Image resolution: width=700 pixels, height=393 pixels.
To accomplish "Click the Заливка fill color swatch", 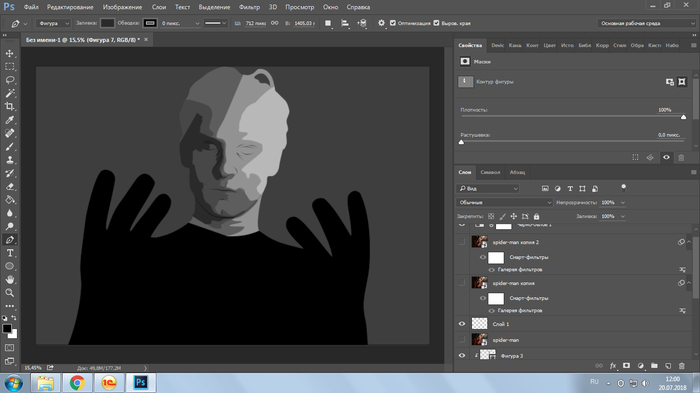I will point(107,23).
